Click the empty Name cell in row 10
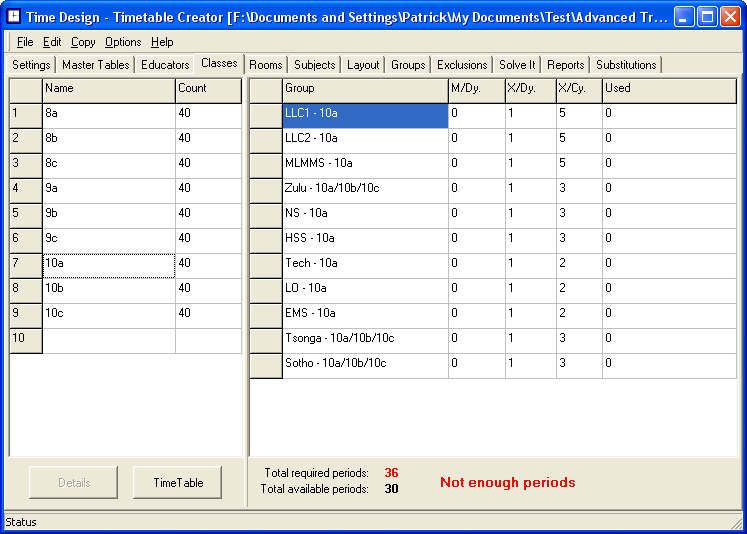 coord(108,340)
